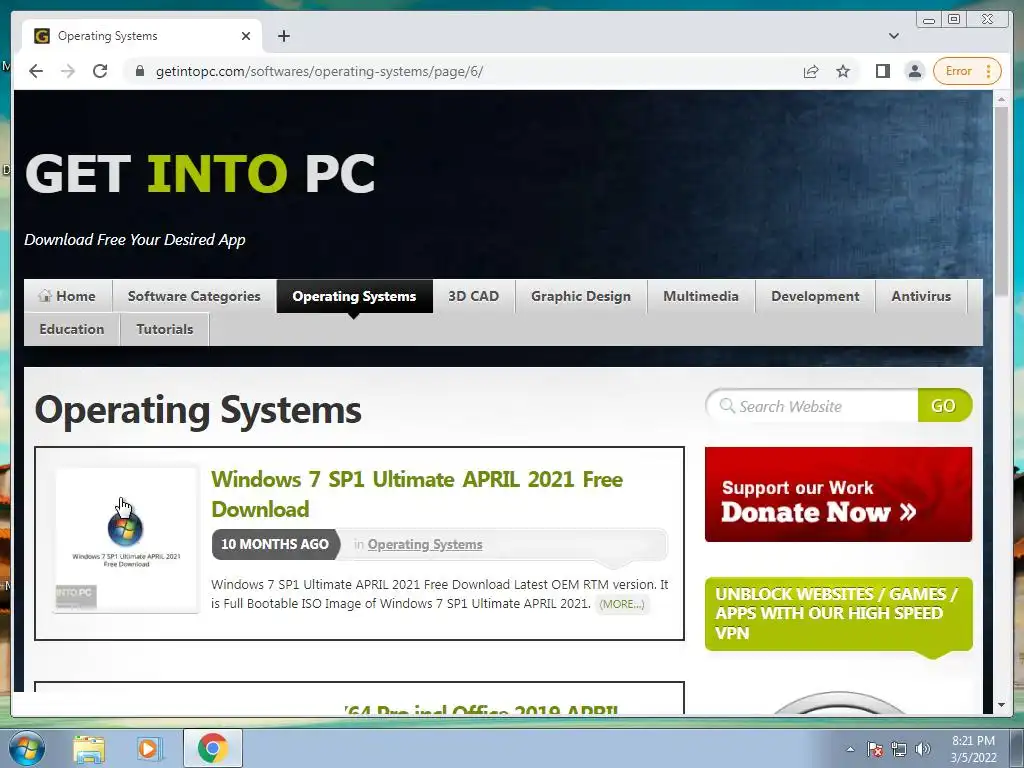Screen dimensions: 1024x768
Task: Open Action Center flag icon
Action: pyautogui.click(x=874, y=749)
